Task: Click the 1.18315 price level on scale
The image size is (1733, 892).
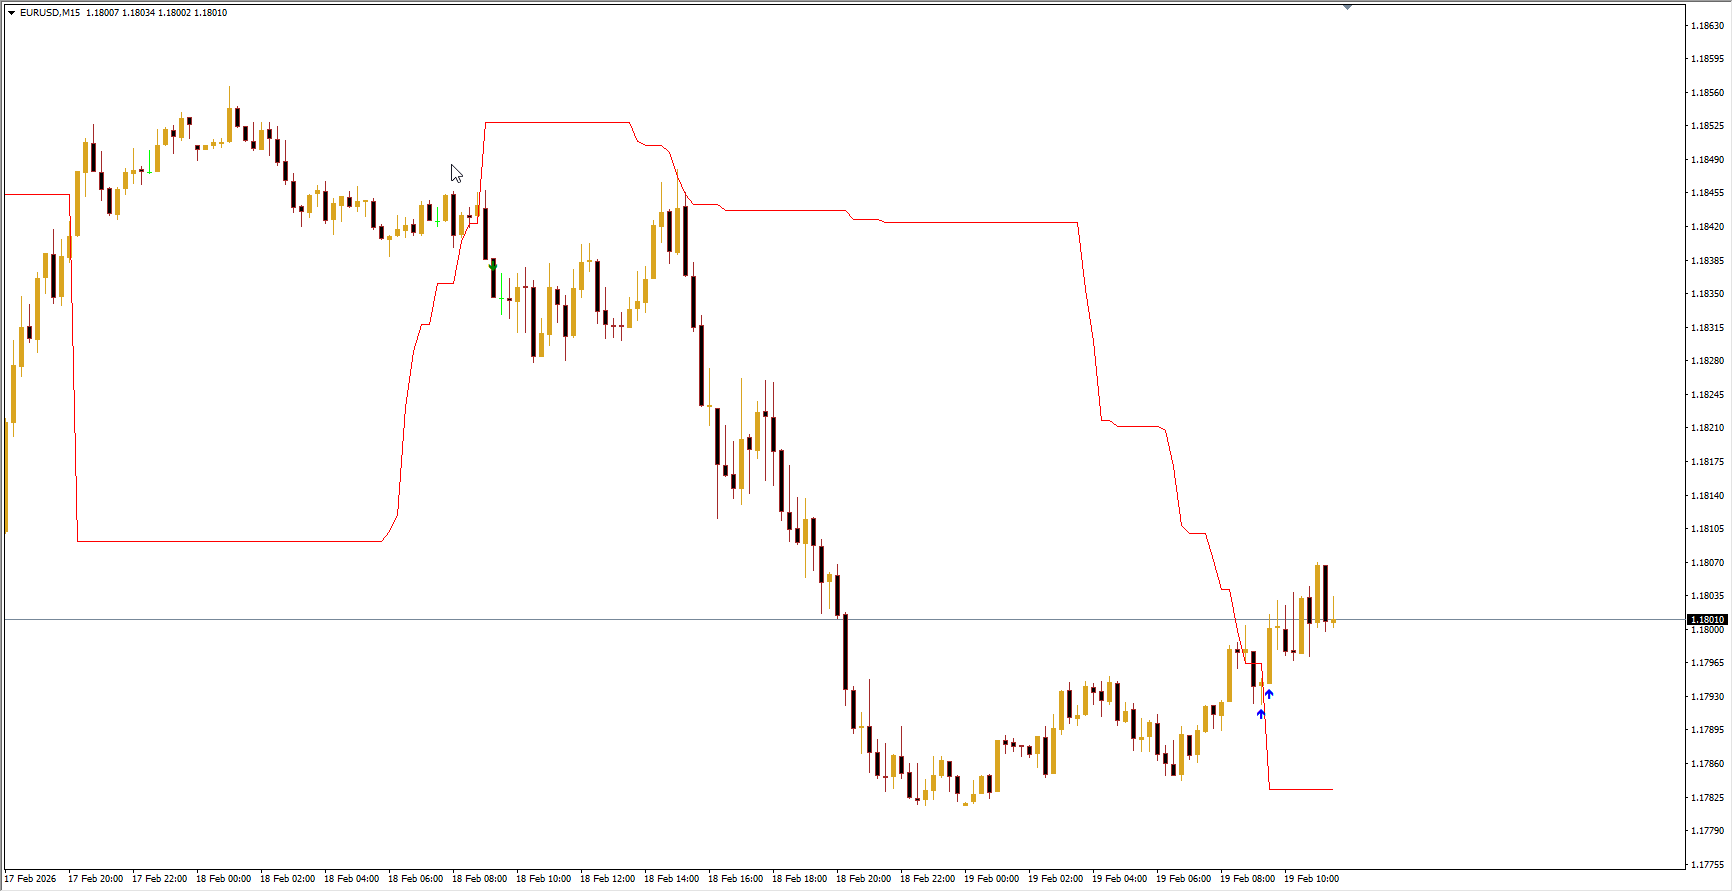Action: point(1707,328)
